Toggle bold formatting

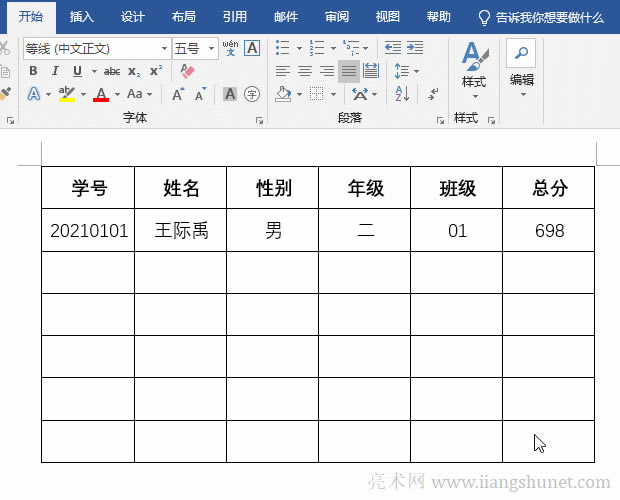pyautogui.click(x=33, y=71)
